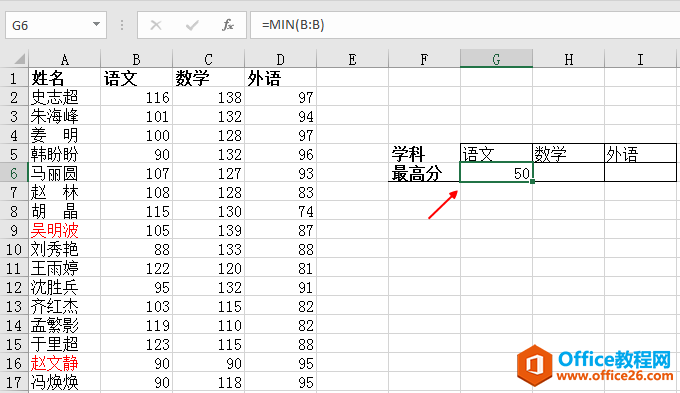Select column B header
The width and height of the screenshot is (680, 393).
(x=136, y=59)
